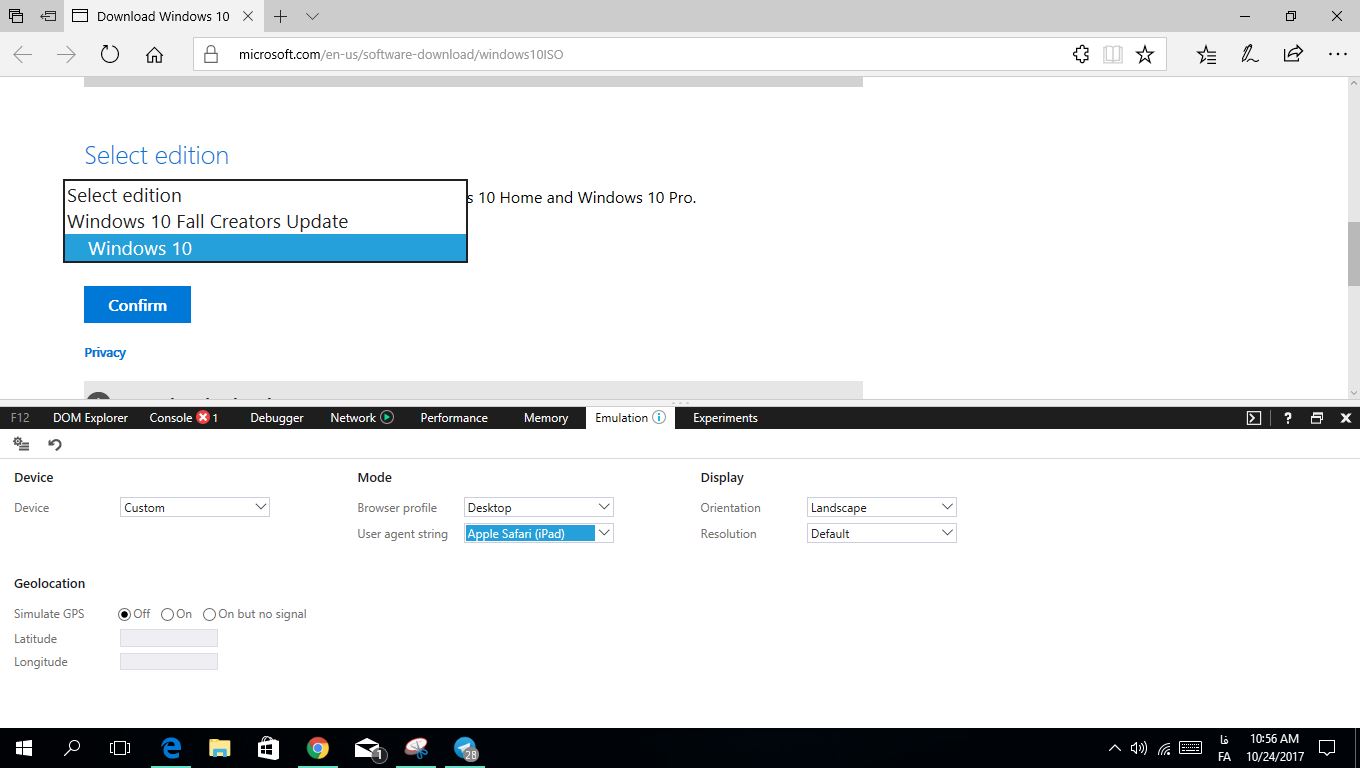This screenshot has width=1360, height=768.
Task: Click the lock icon in address bar
Action: [211, 54]
